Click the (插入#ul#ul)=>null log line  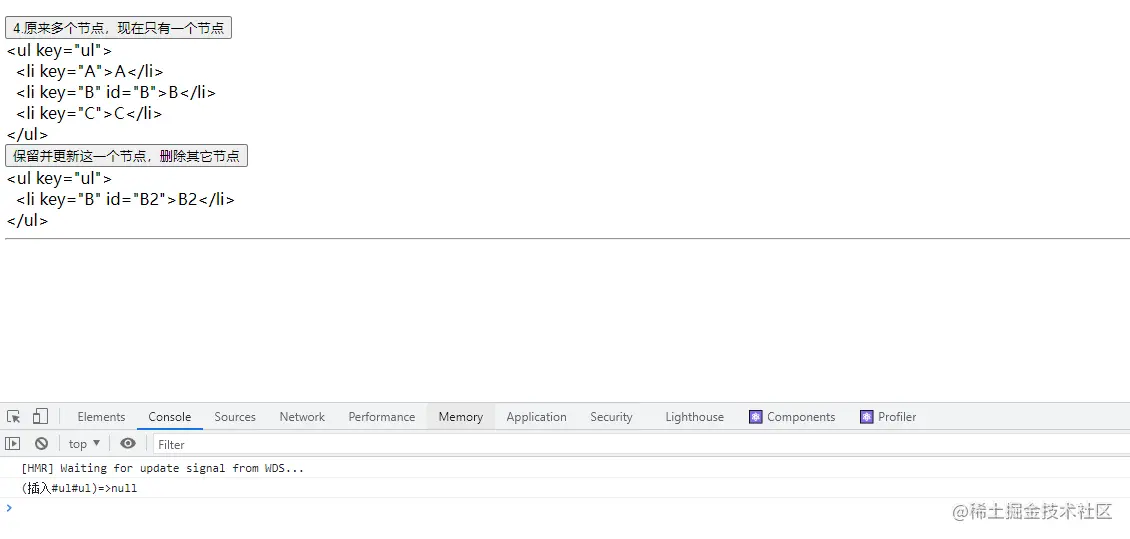(79, 489)
